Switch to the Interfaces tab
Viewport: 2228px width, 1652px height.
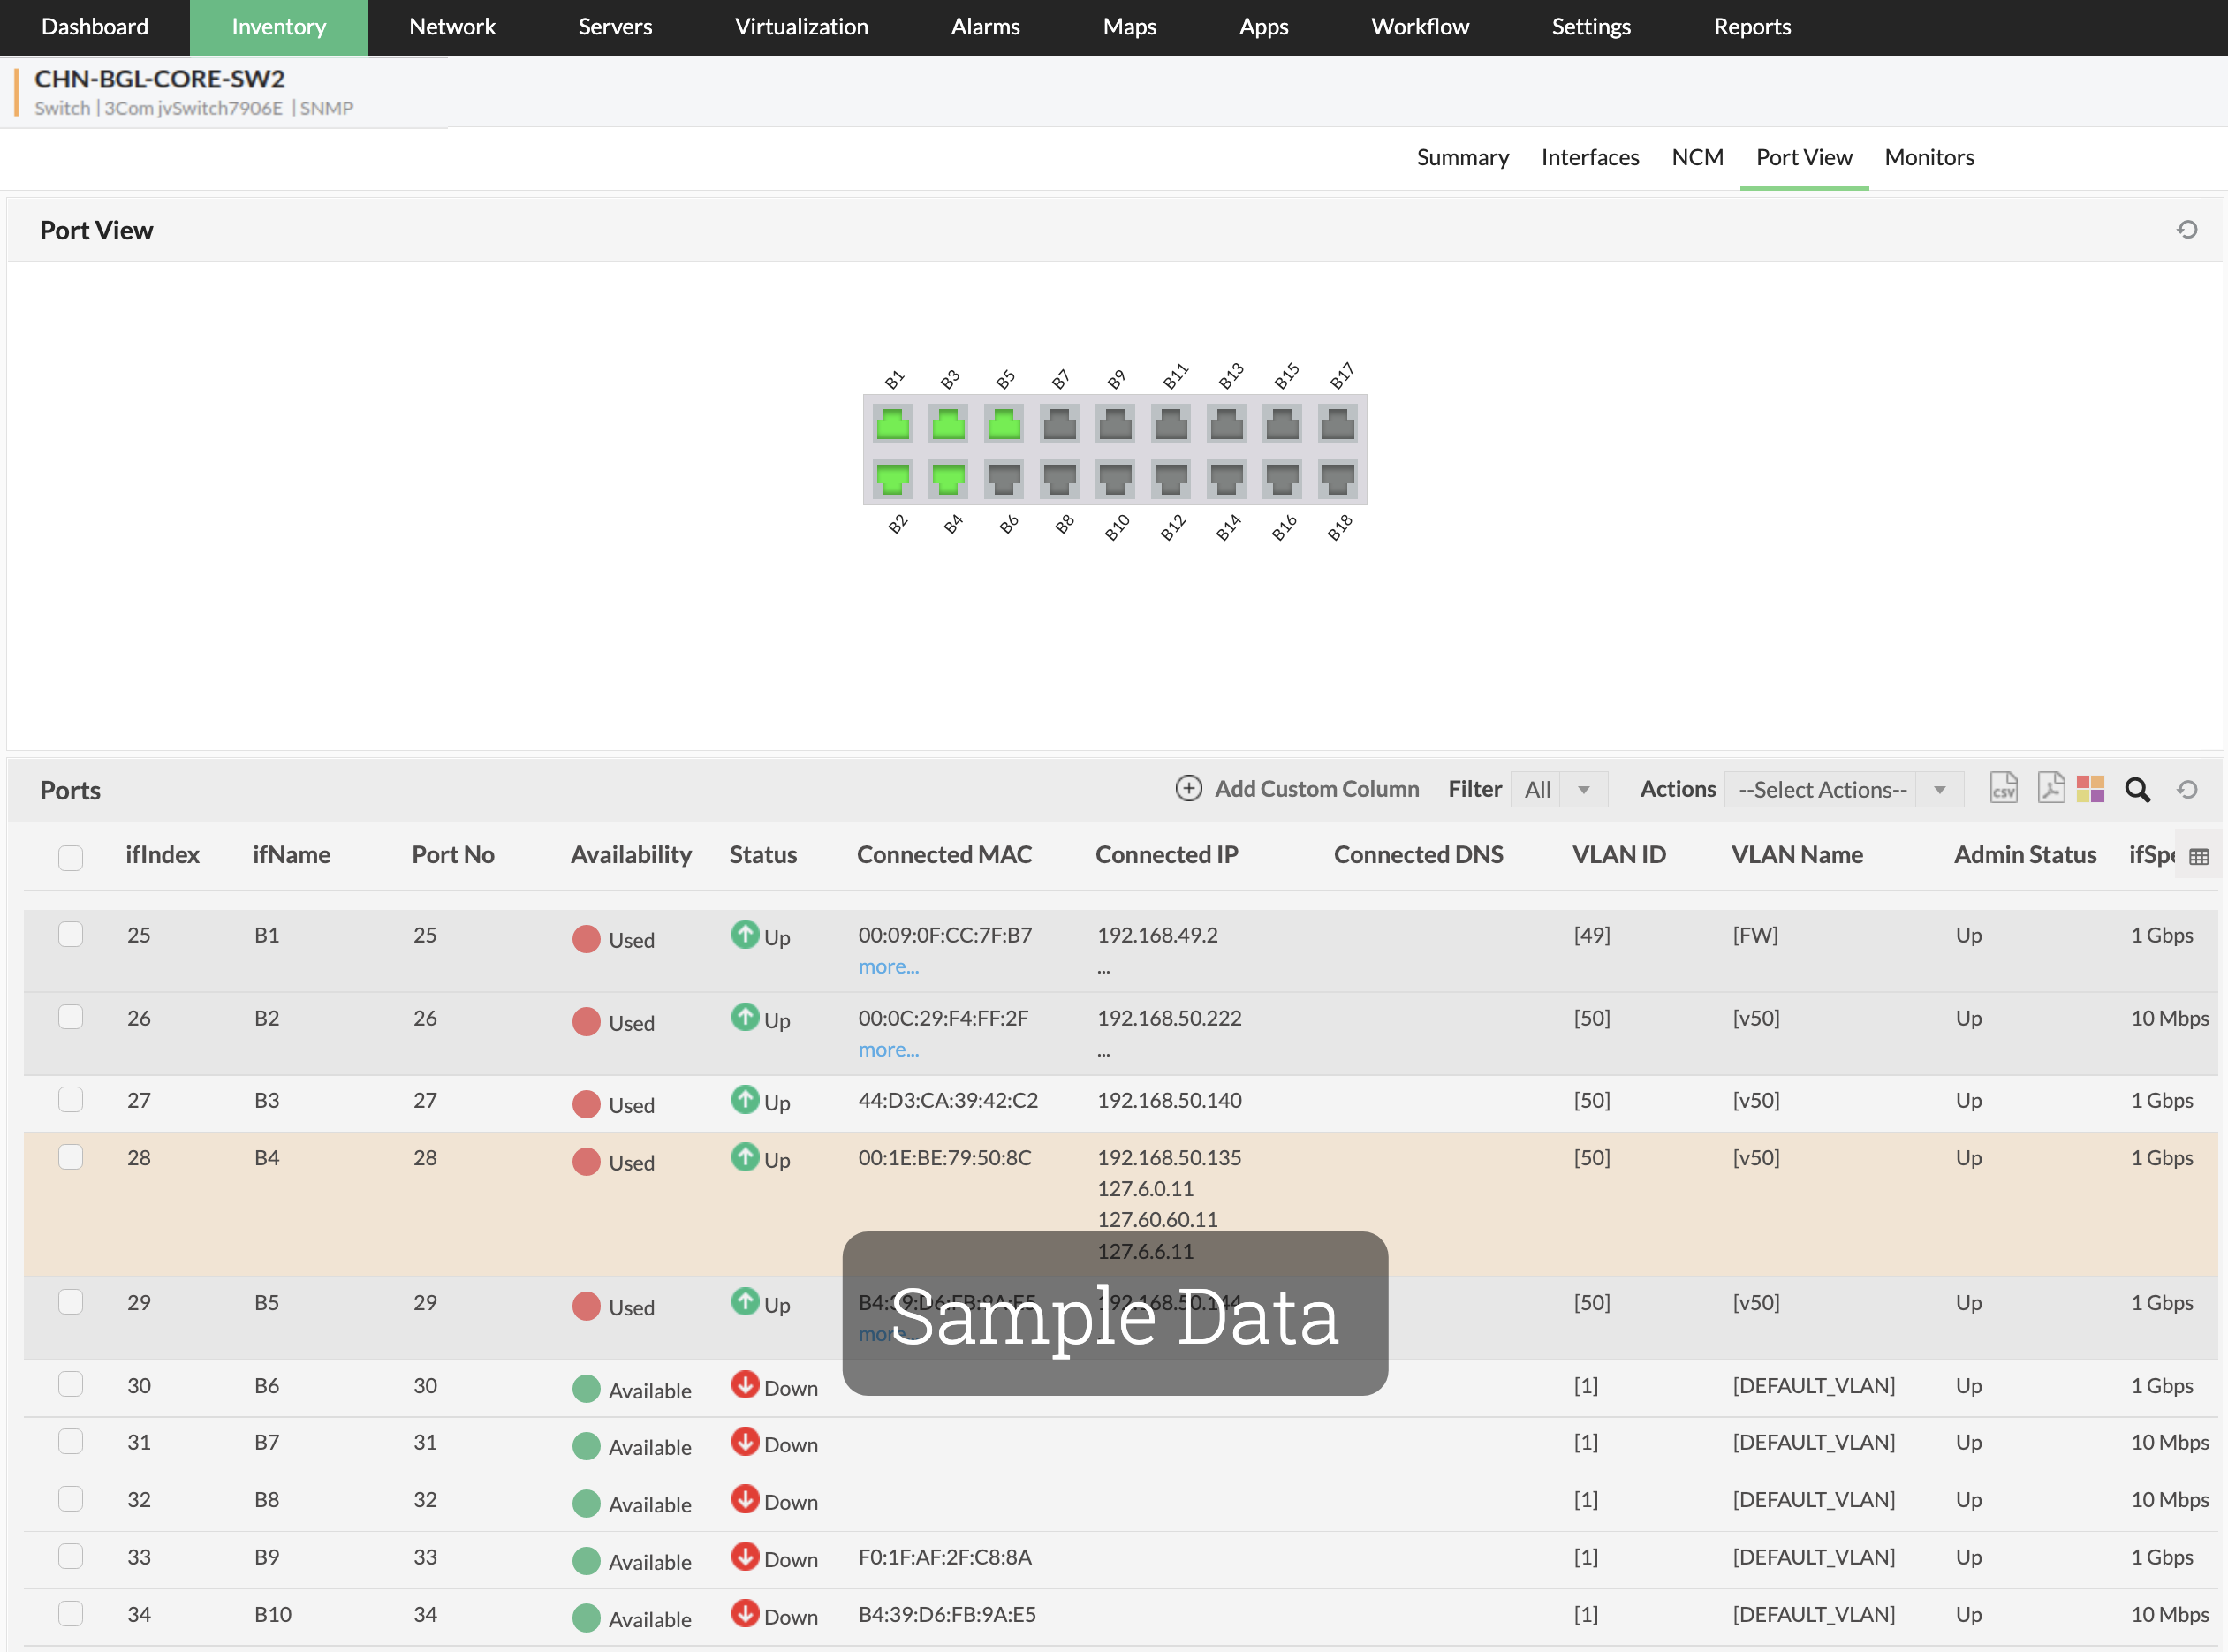[1591, 156]
